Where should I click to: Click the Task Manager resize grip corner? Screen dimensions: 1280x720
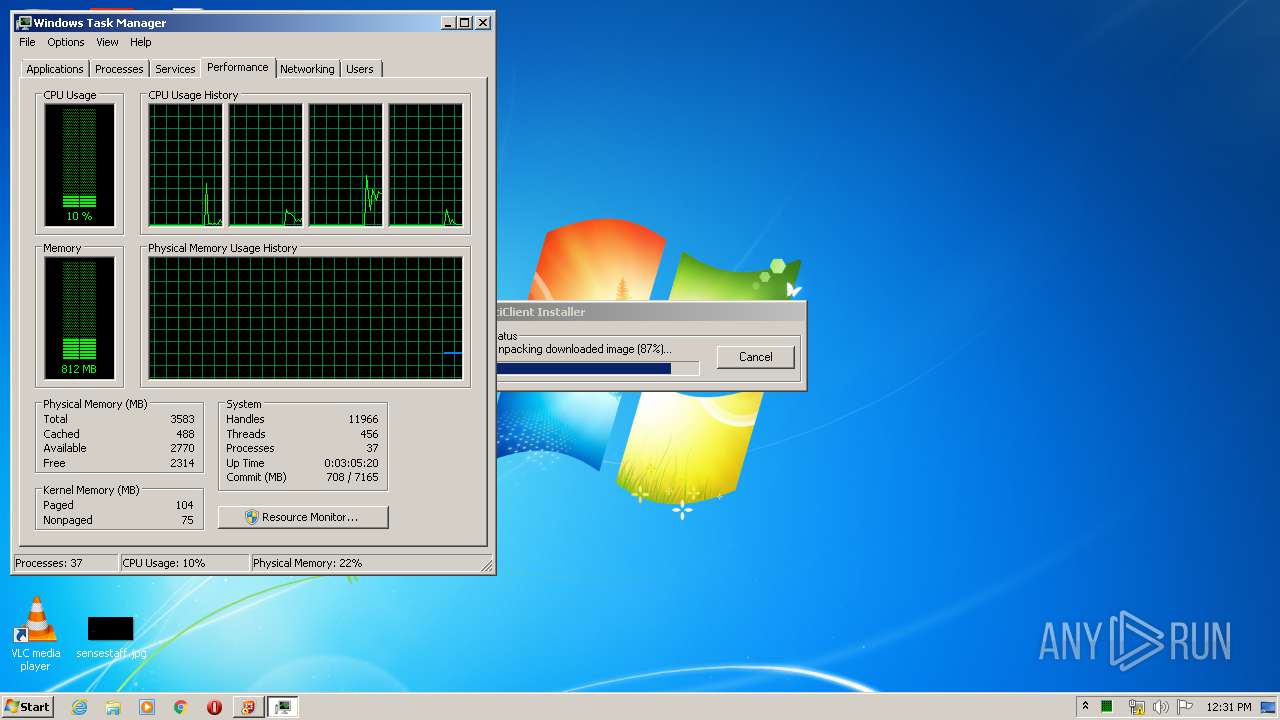pos(487,566)
